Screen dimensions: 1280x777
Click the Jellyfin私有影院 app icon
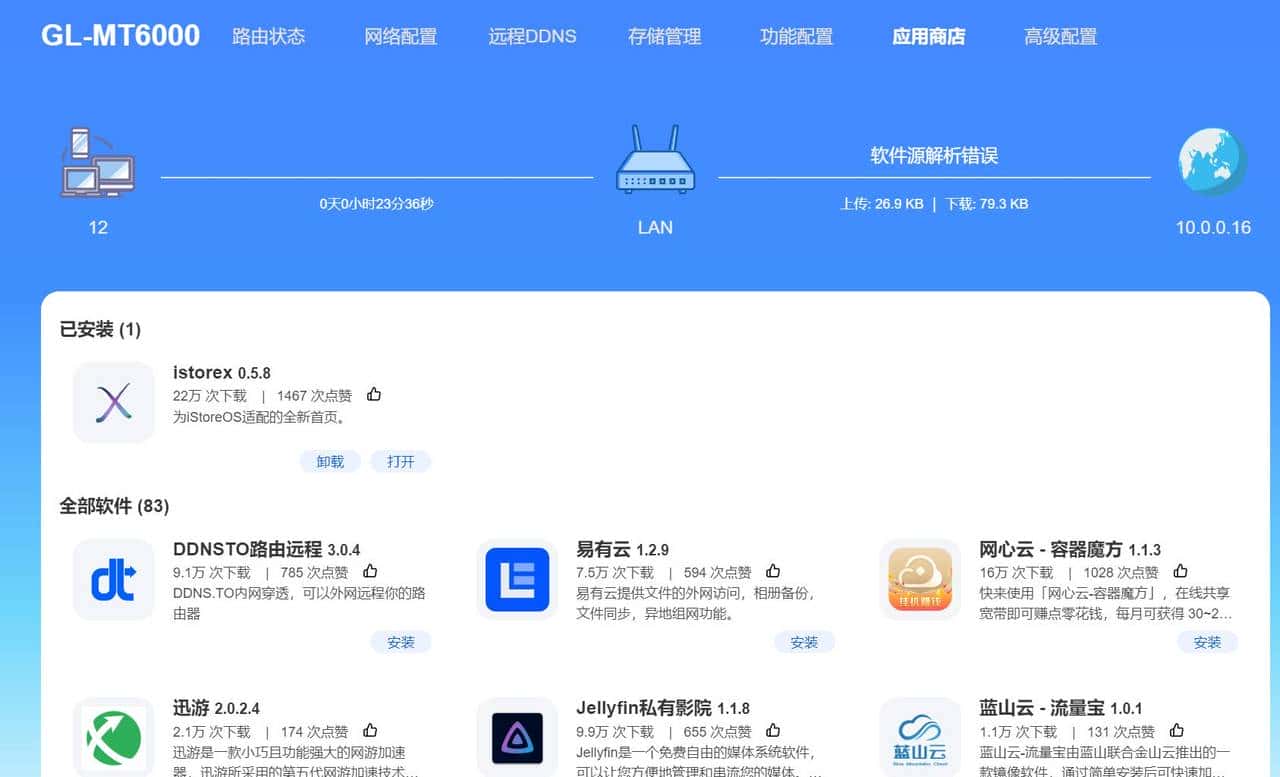click(517, 739)
